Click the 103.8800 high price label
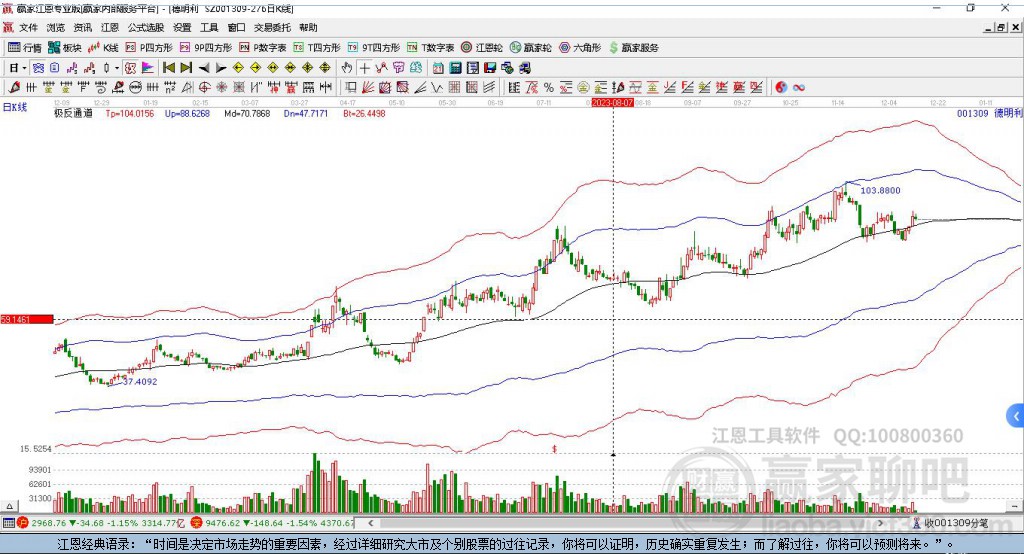This screenshot has width=1024, height=554. tap(880, 191)
